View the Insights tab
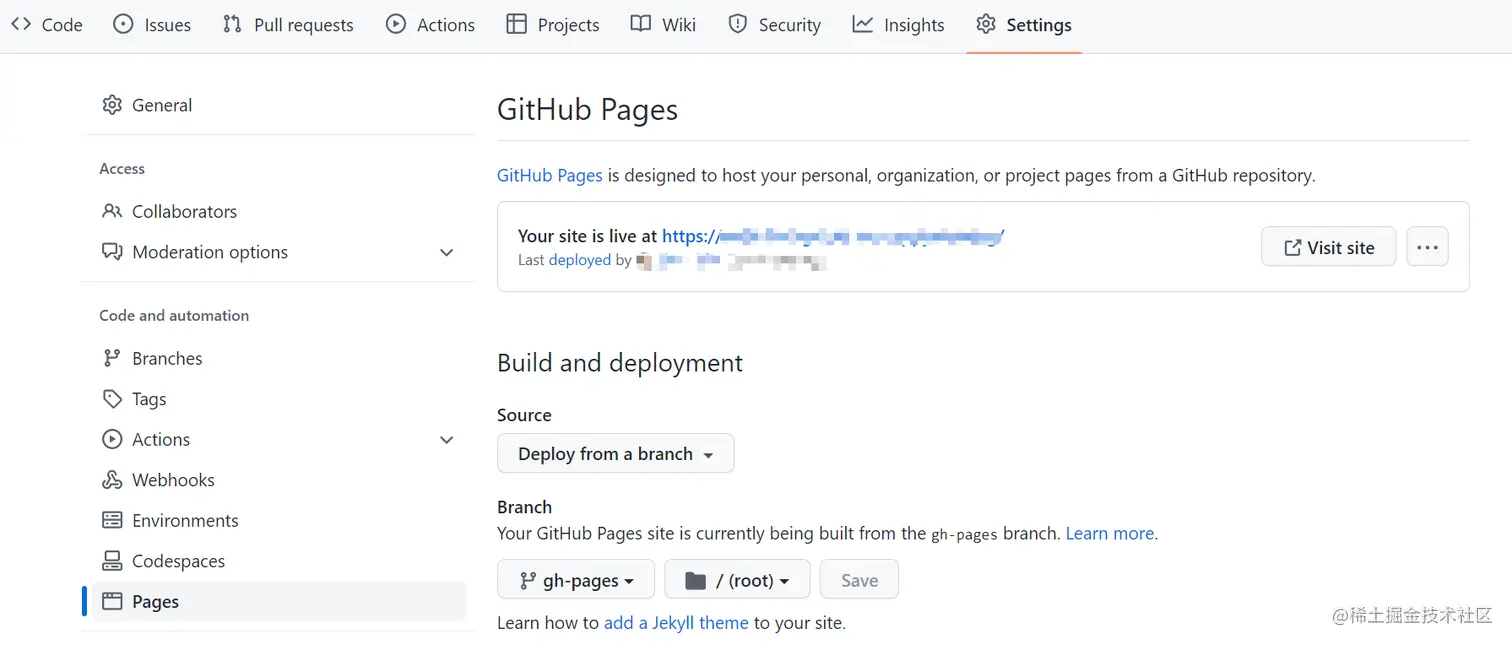1512x645 pixels. pyautogui.click(x=898, y=25)
